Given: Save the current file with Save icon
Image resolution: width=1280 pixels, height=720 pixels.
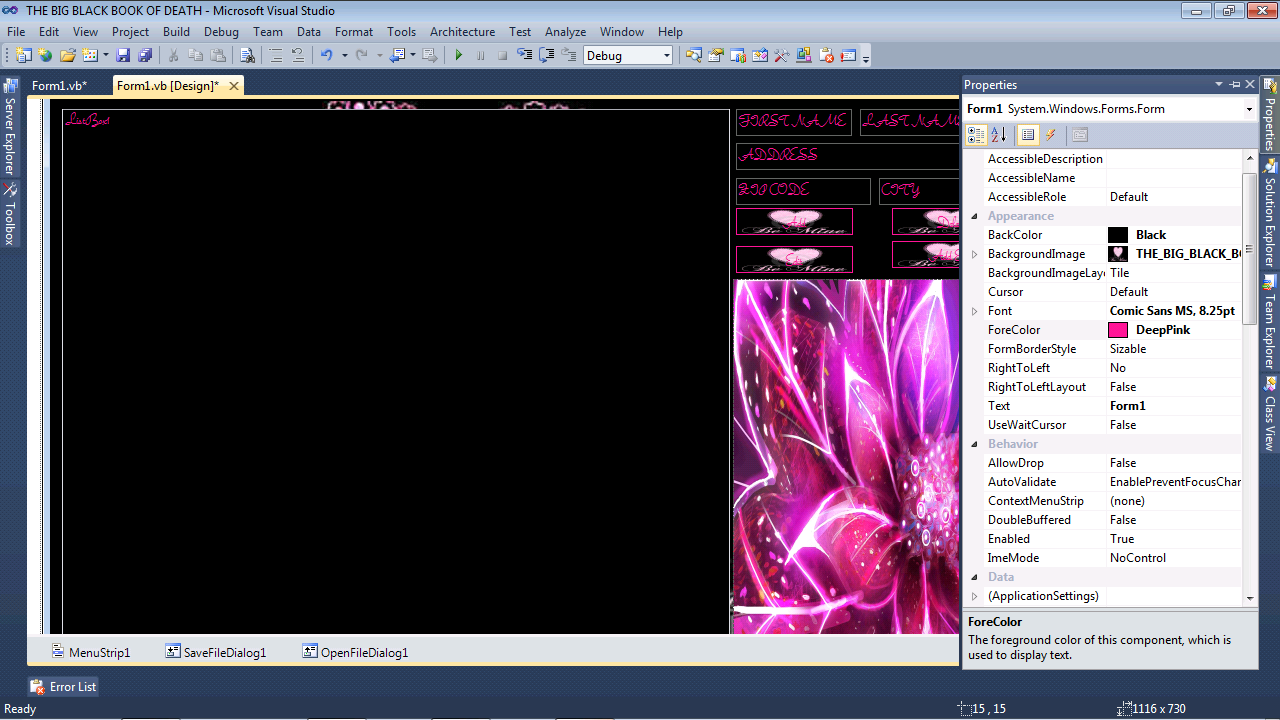Looking at the screenshot, I should (x=123, y=56).
